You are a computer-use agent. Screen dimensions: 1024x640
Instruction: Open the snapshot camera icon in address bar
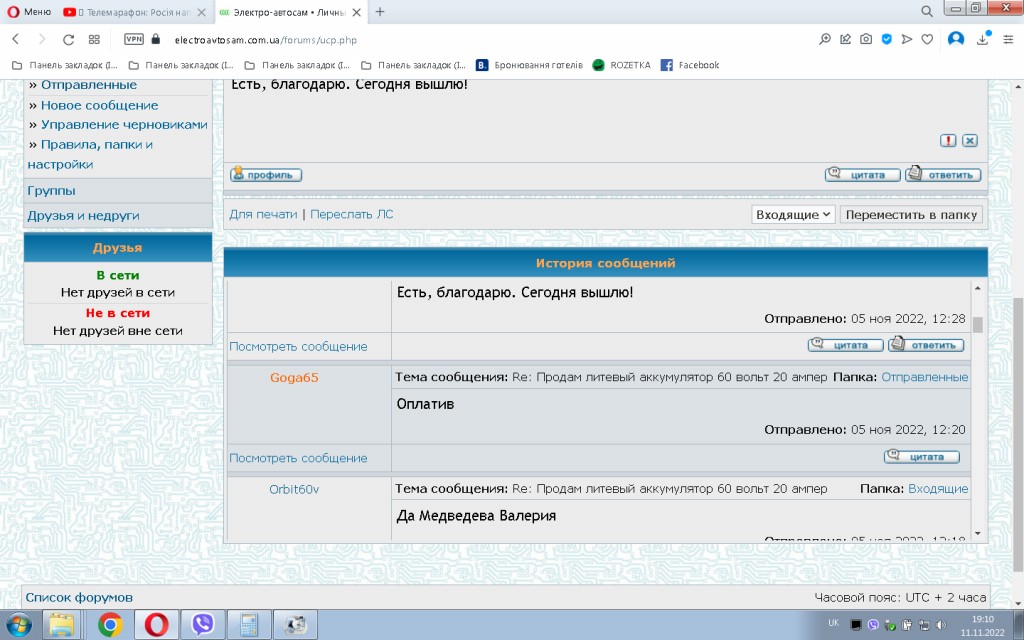coord(866,40)
